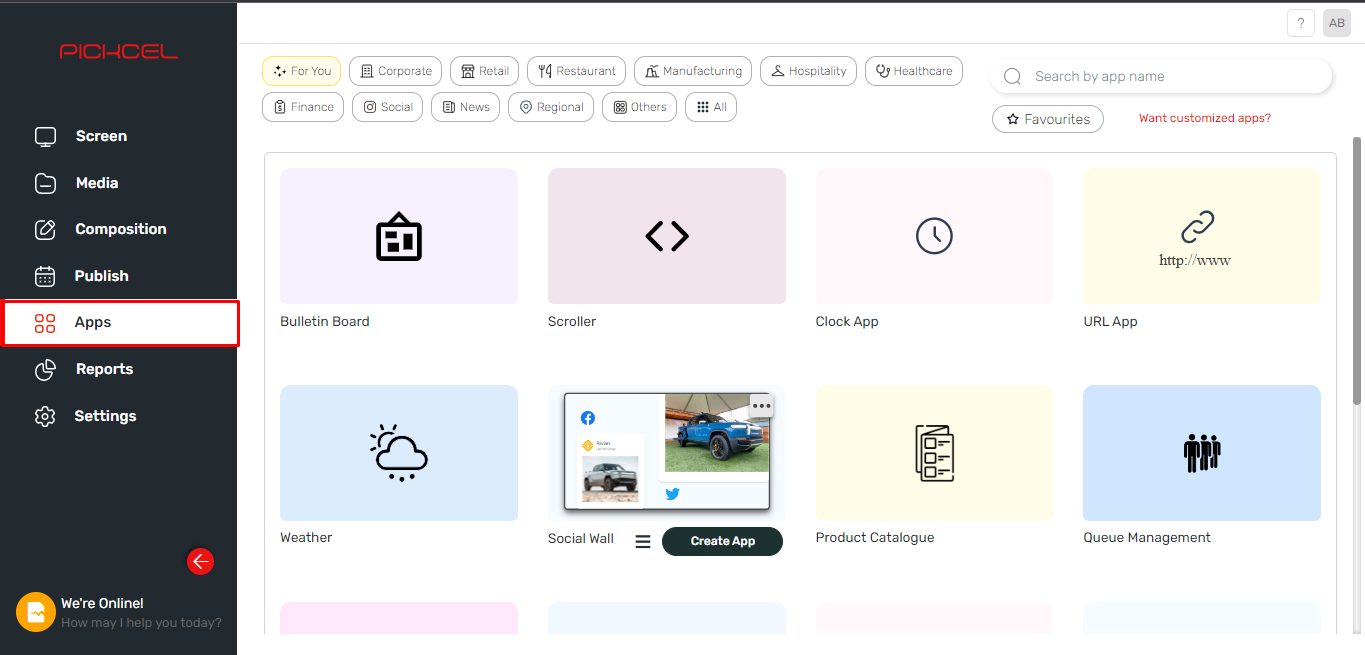Filter apps by Hospitality category
Screen dimensions: 1365x655
click(808, 71)
